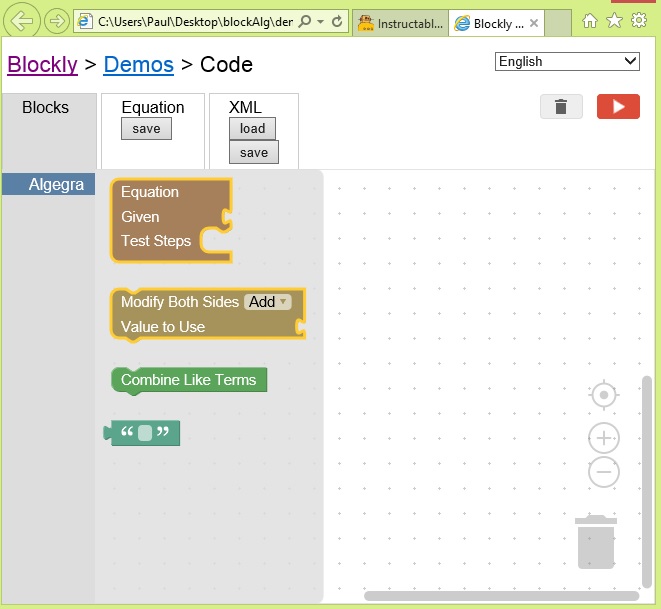Viewport: 661px width, 609px height.
Task: Open Favorites with the star icon
Action: [614, 20]
